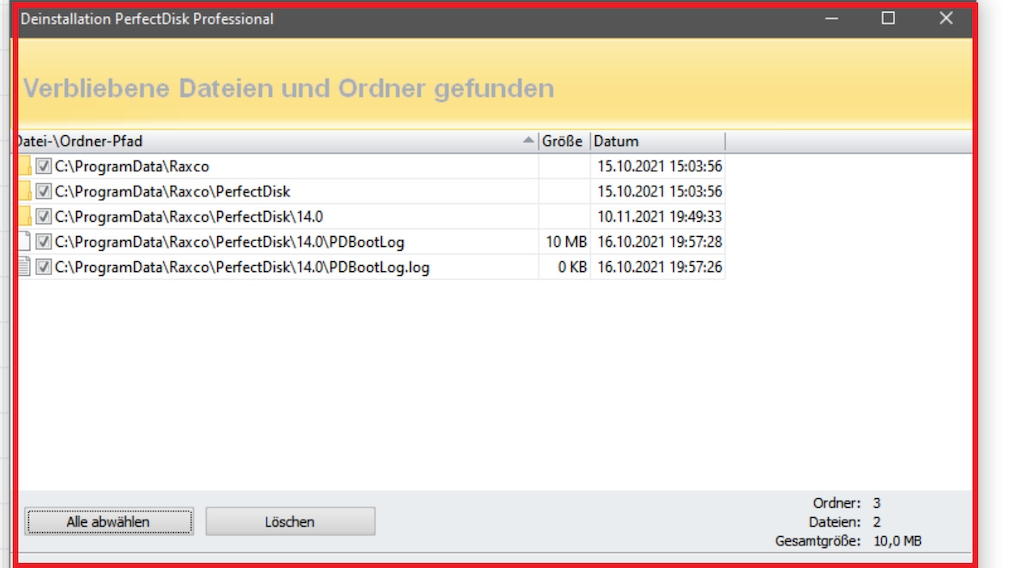The height and width of the screenshot is (568, 1010).
Task: Click folder icon for C:\ProgramData\Raxco
Action: [x=24, y=166]
